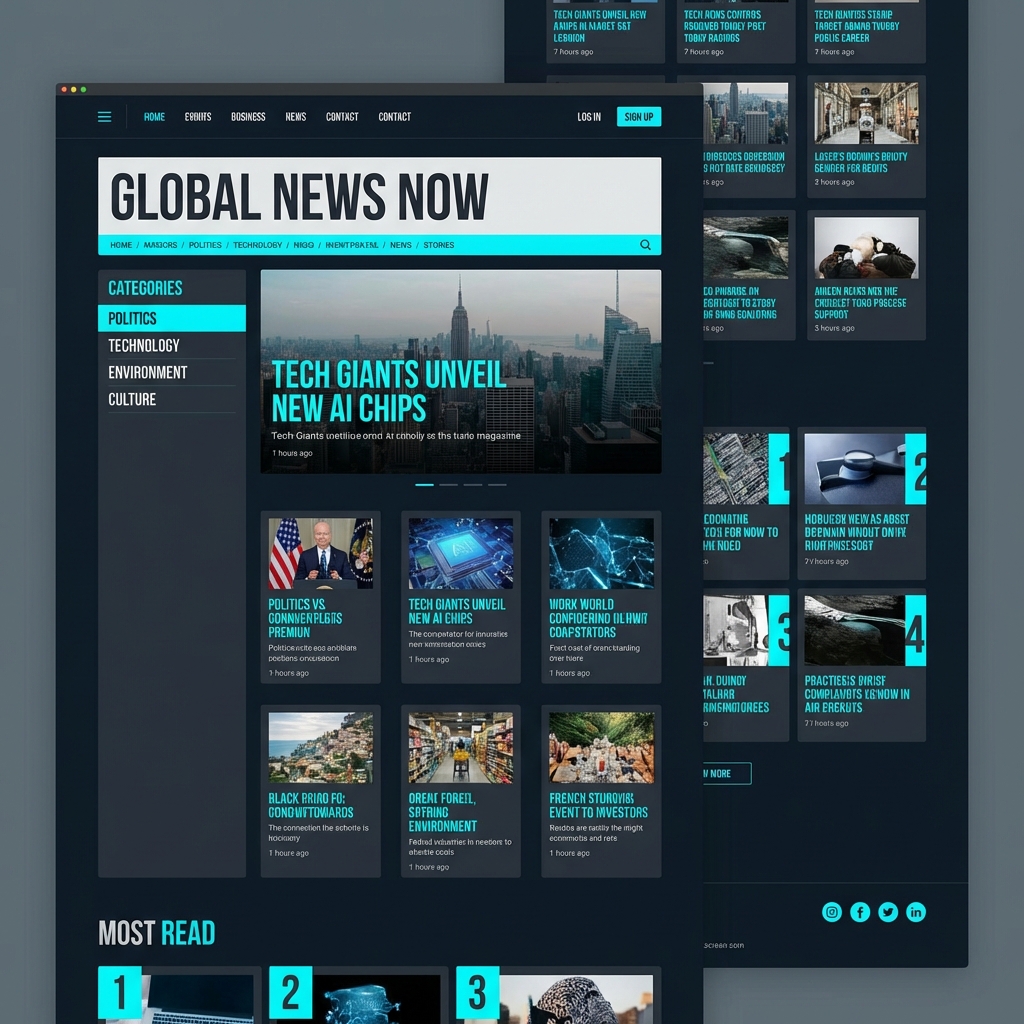
Task: Switch to the News navigation tab
Action: 295,116
